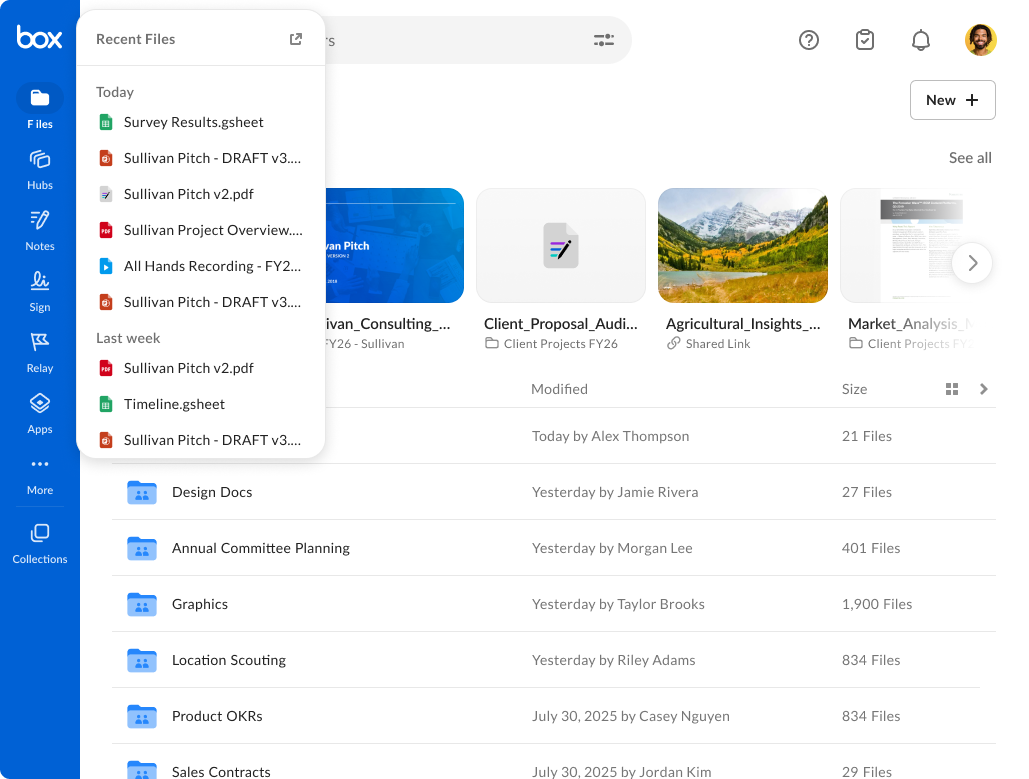Pop out the Recent Files panel
Viewport: 1029px width, 779px height.
pyautogui.click(x=296, y=39)
